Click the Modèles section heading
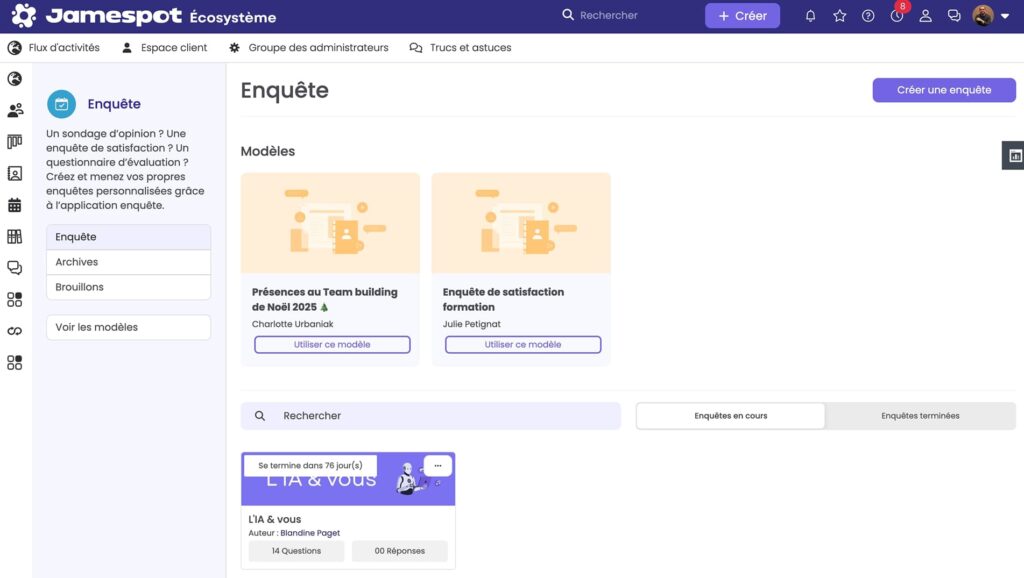 (268, 152)
